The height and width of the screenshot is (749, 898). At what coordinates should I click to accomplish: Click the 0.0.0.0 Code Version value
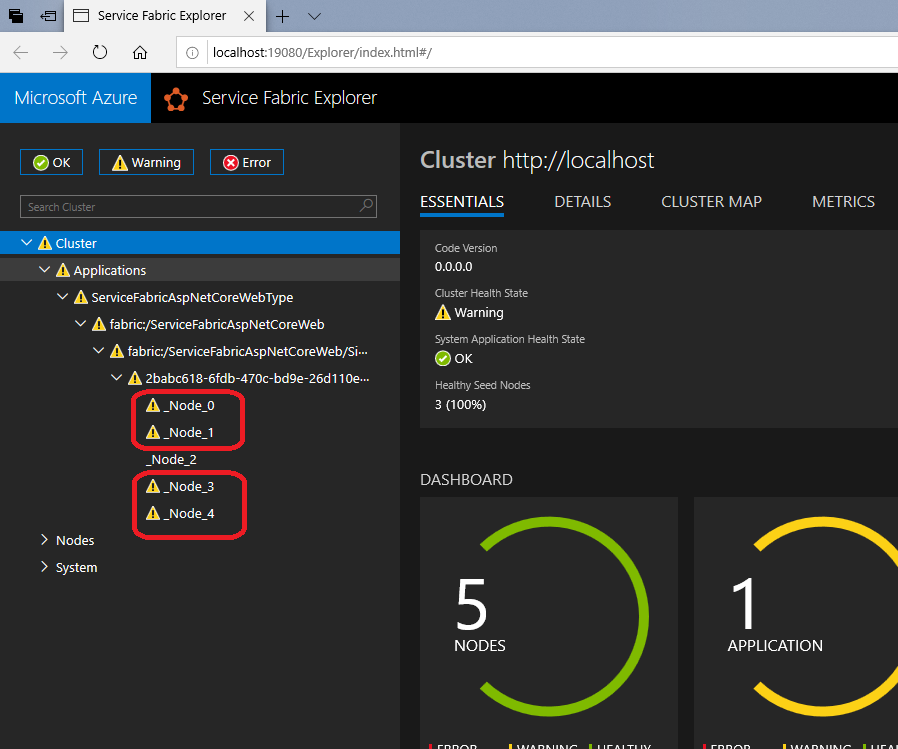pos(454,267)
